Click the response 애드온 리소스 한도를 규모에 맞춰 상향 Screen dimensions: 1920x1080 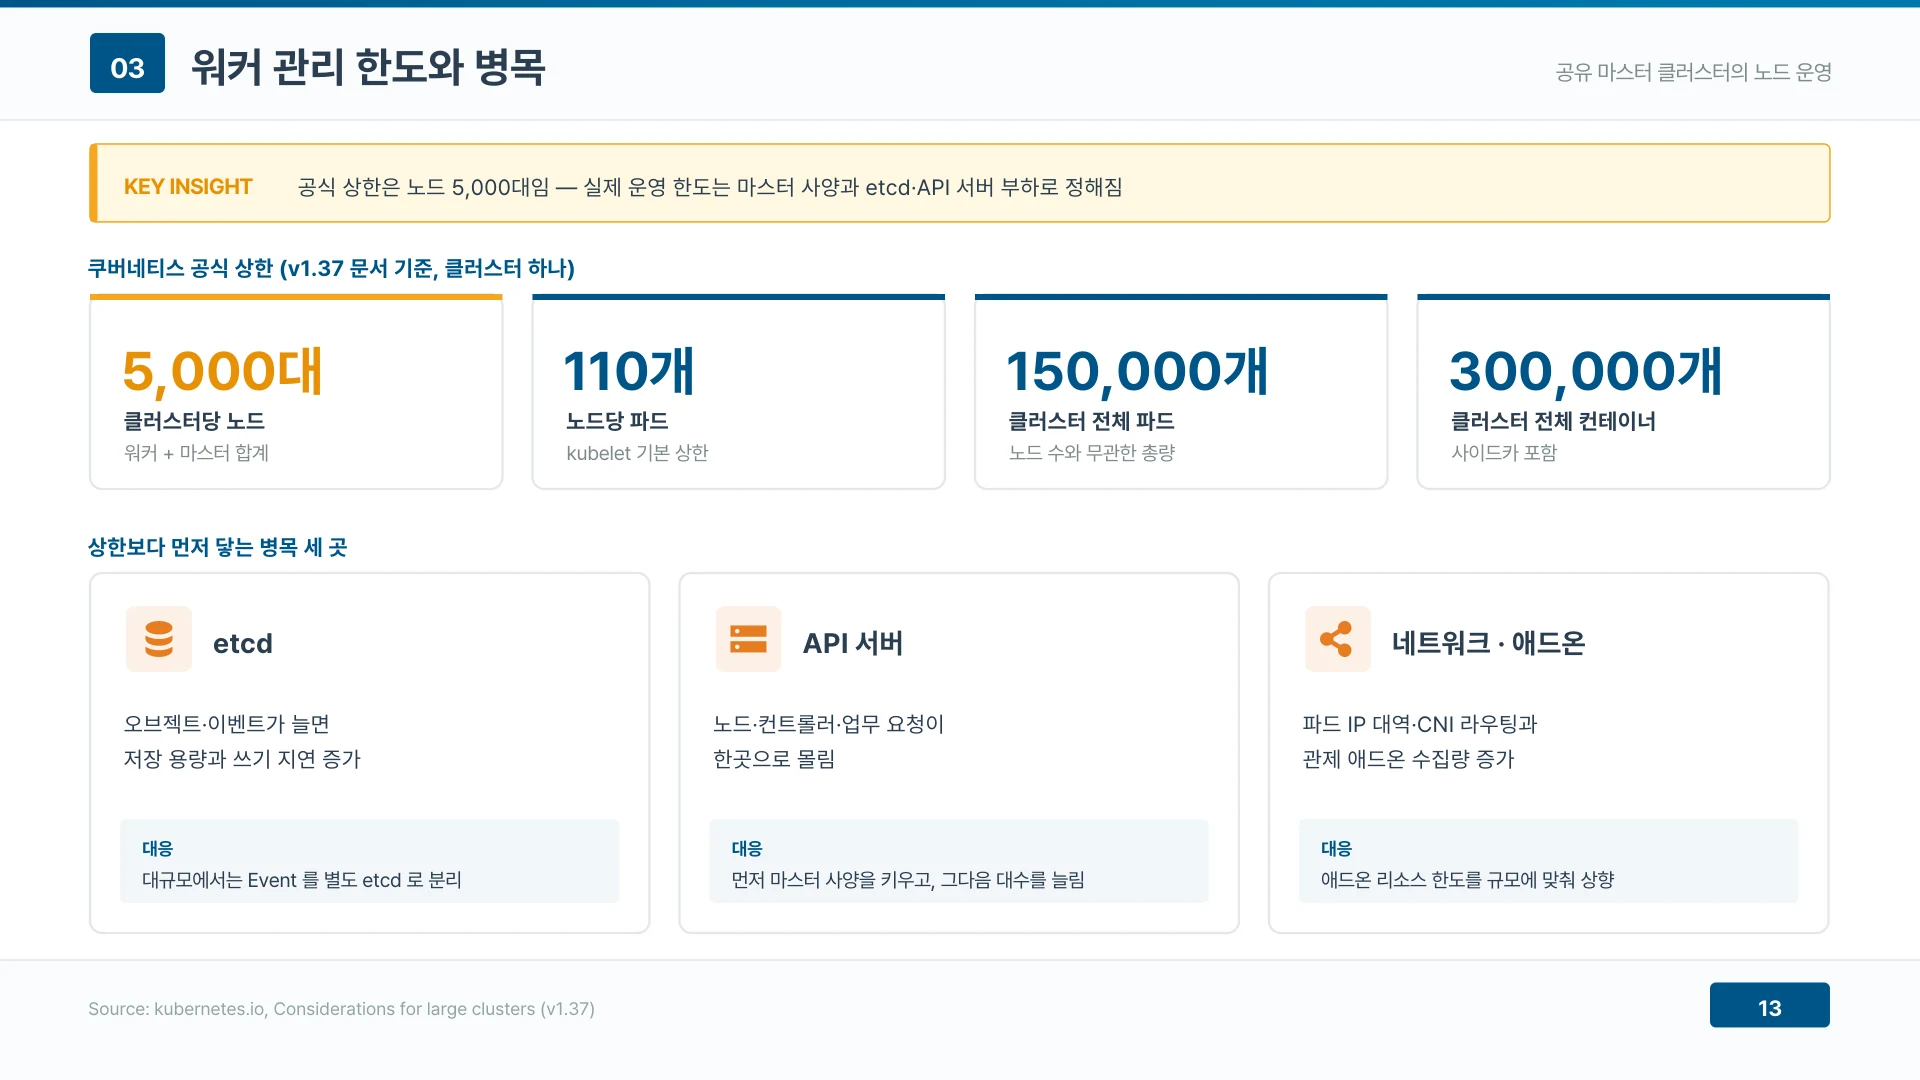[1467, 880]
